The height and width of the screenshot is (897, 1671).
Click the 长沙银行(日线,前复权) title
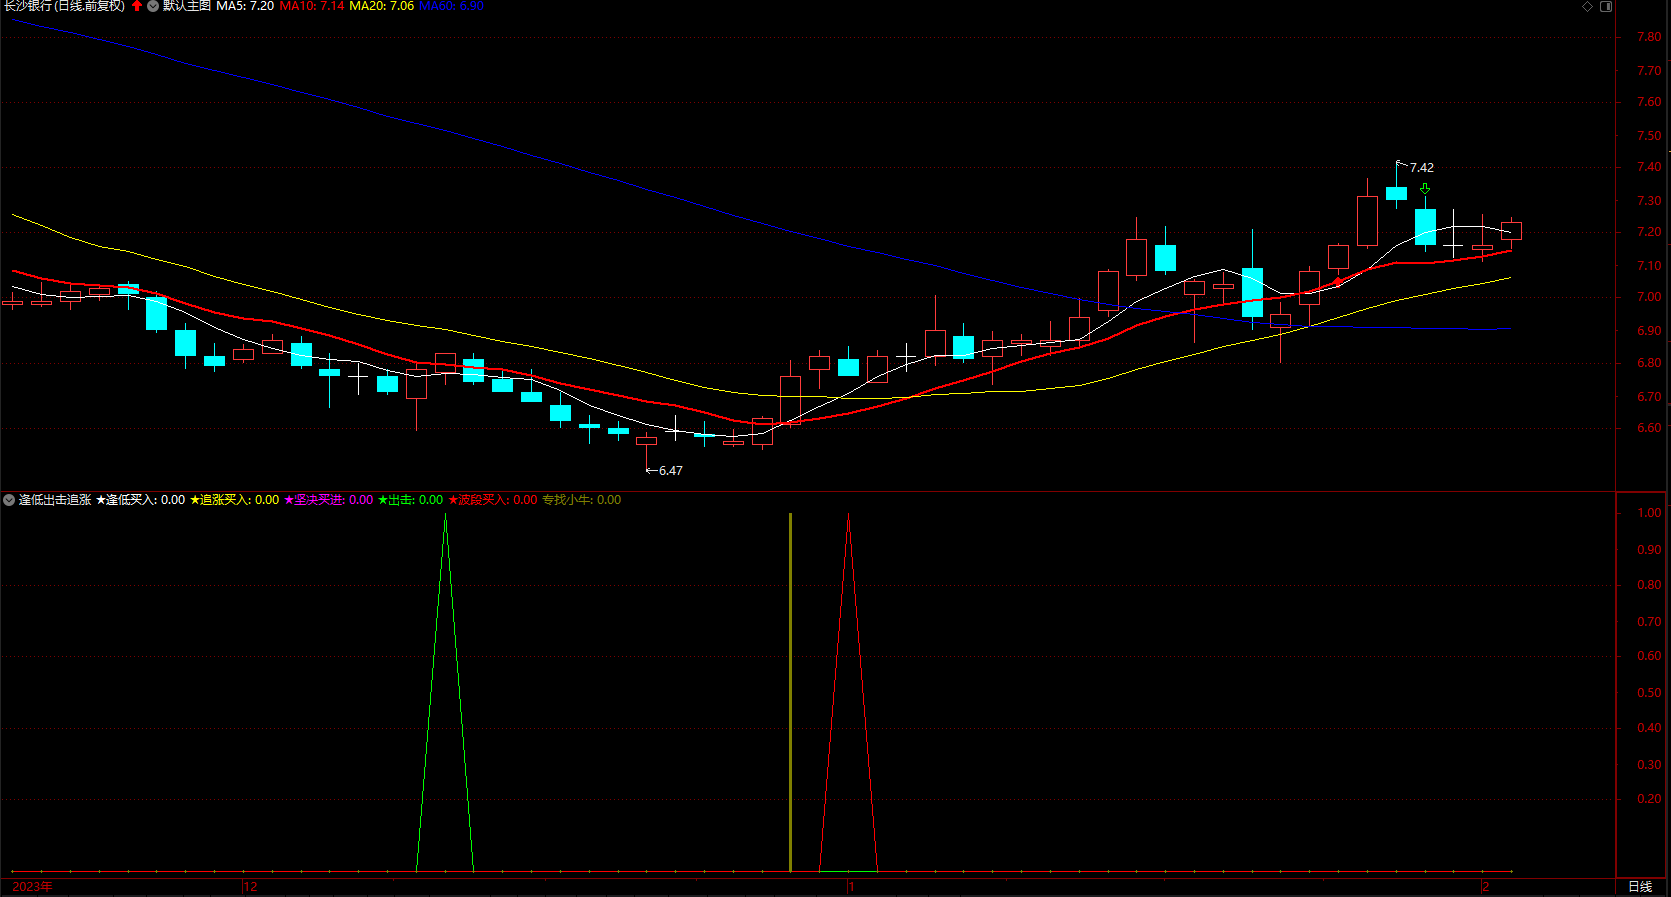pos(64,6)
